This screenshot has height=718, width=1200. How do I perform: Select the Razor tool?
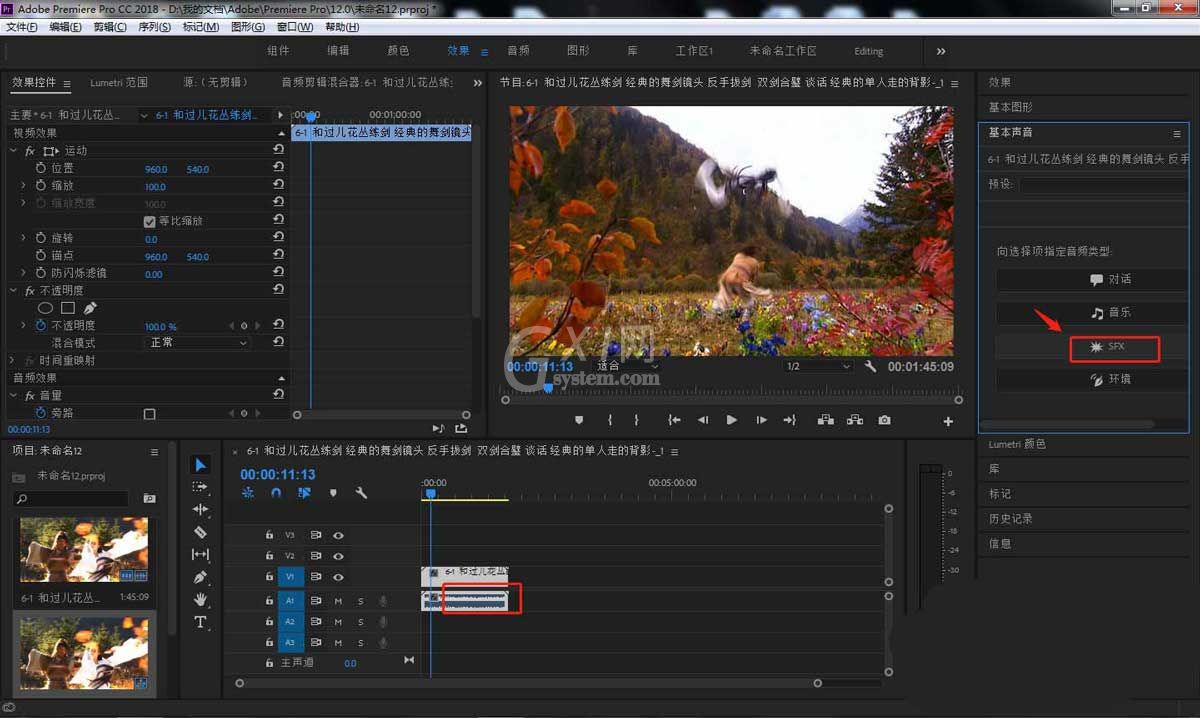coord(200,532)
